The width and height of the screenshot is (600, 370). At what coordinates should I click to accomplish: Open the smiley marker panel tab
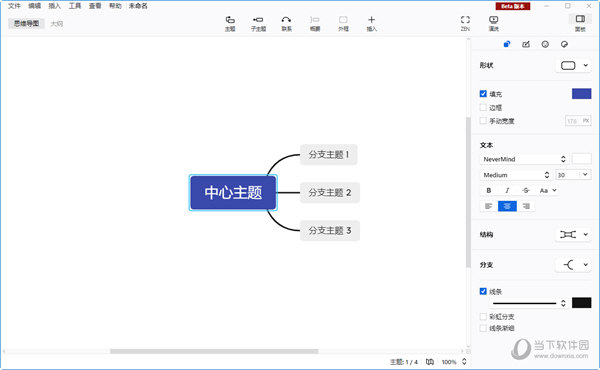tap(545, 44)
